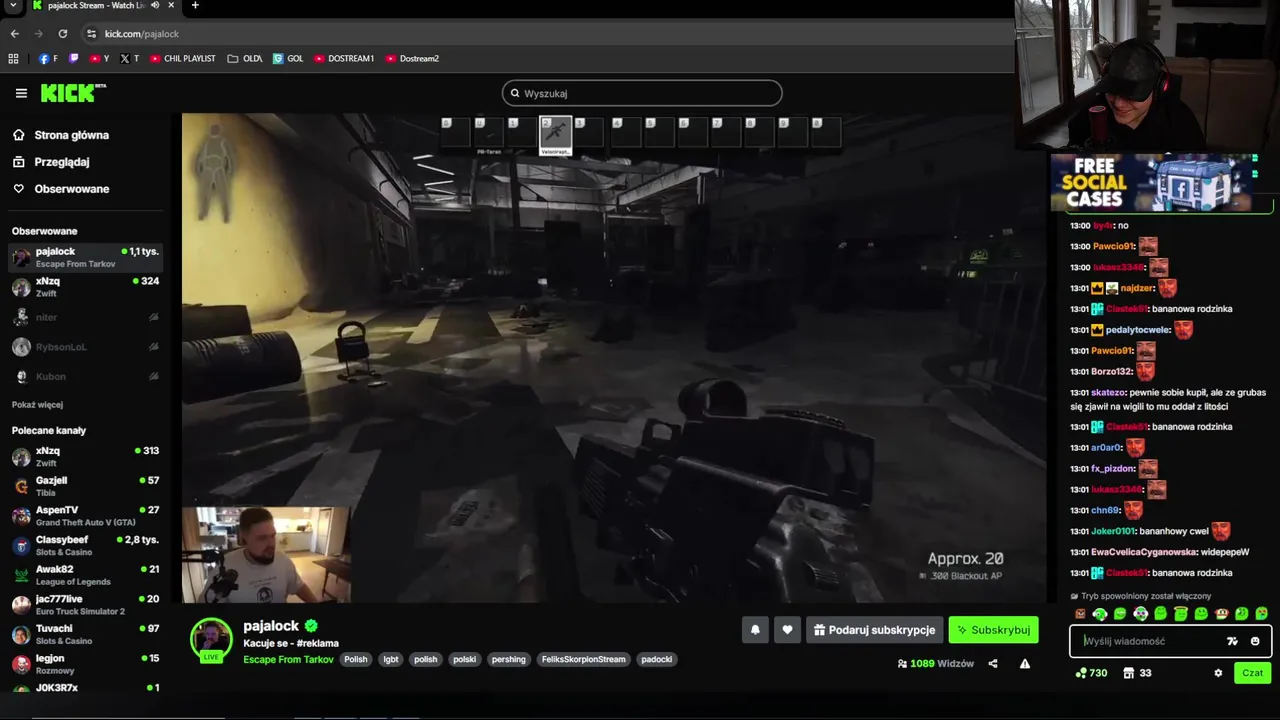Open recommended channel legjon
1280x720 pixels.
tap(85, 664)
